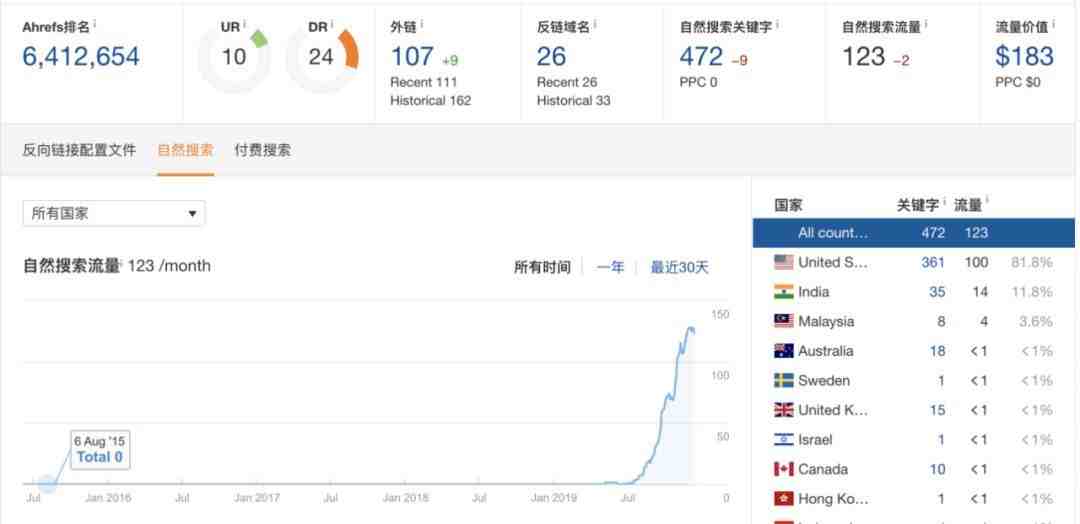Click the info icon beside UR
This screenshot has height=524, width=1080.
tap(245, 24)
